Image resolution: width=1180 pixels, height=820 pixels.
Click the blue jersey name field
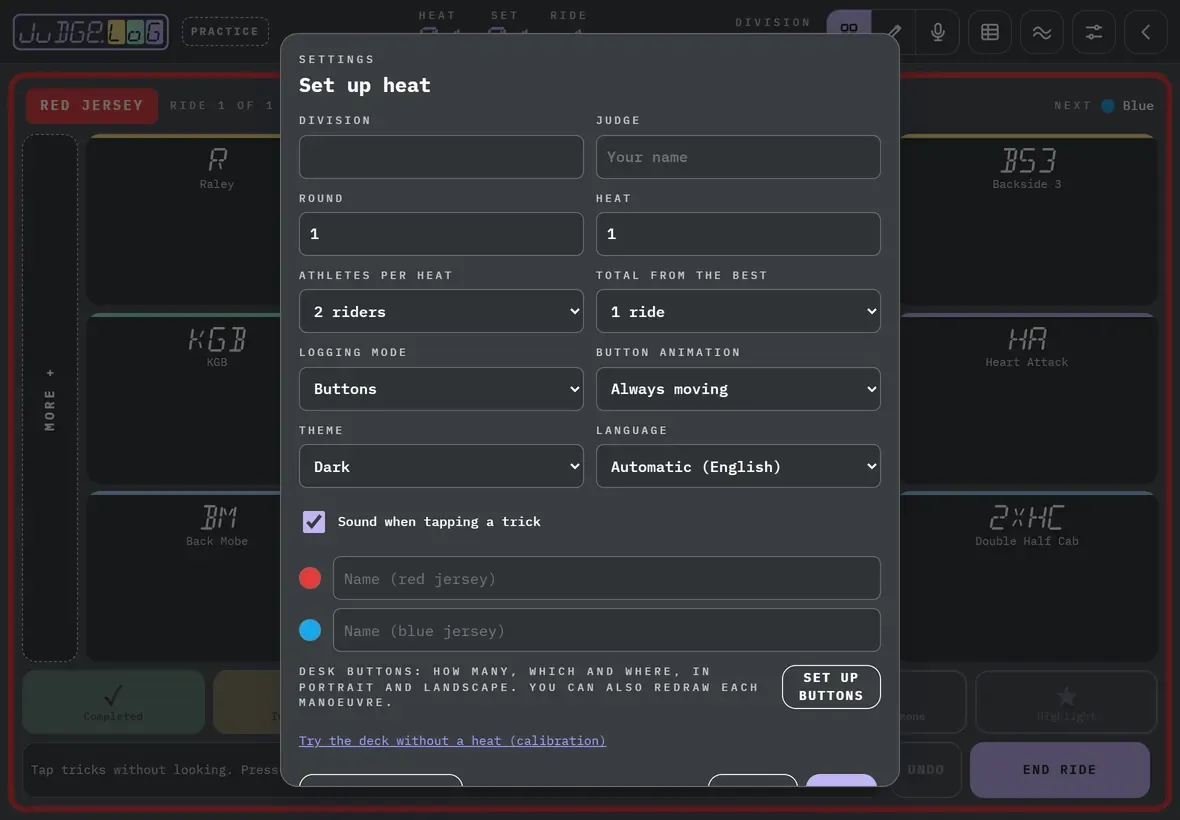pos(607,630)
